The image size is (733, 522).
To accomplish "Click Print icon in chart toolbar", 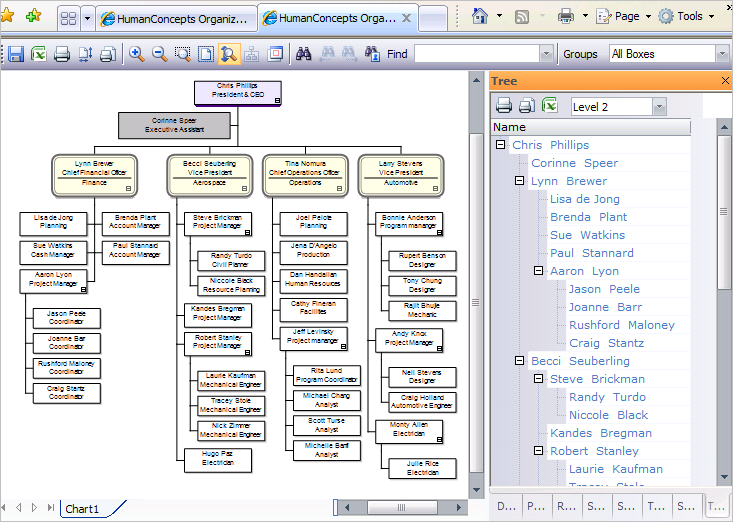I will click(x=62, y=54).
